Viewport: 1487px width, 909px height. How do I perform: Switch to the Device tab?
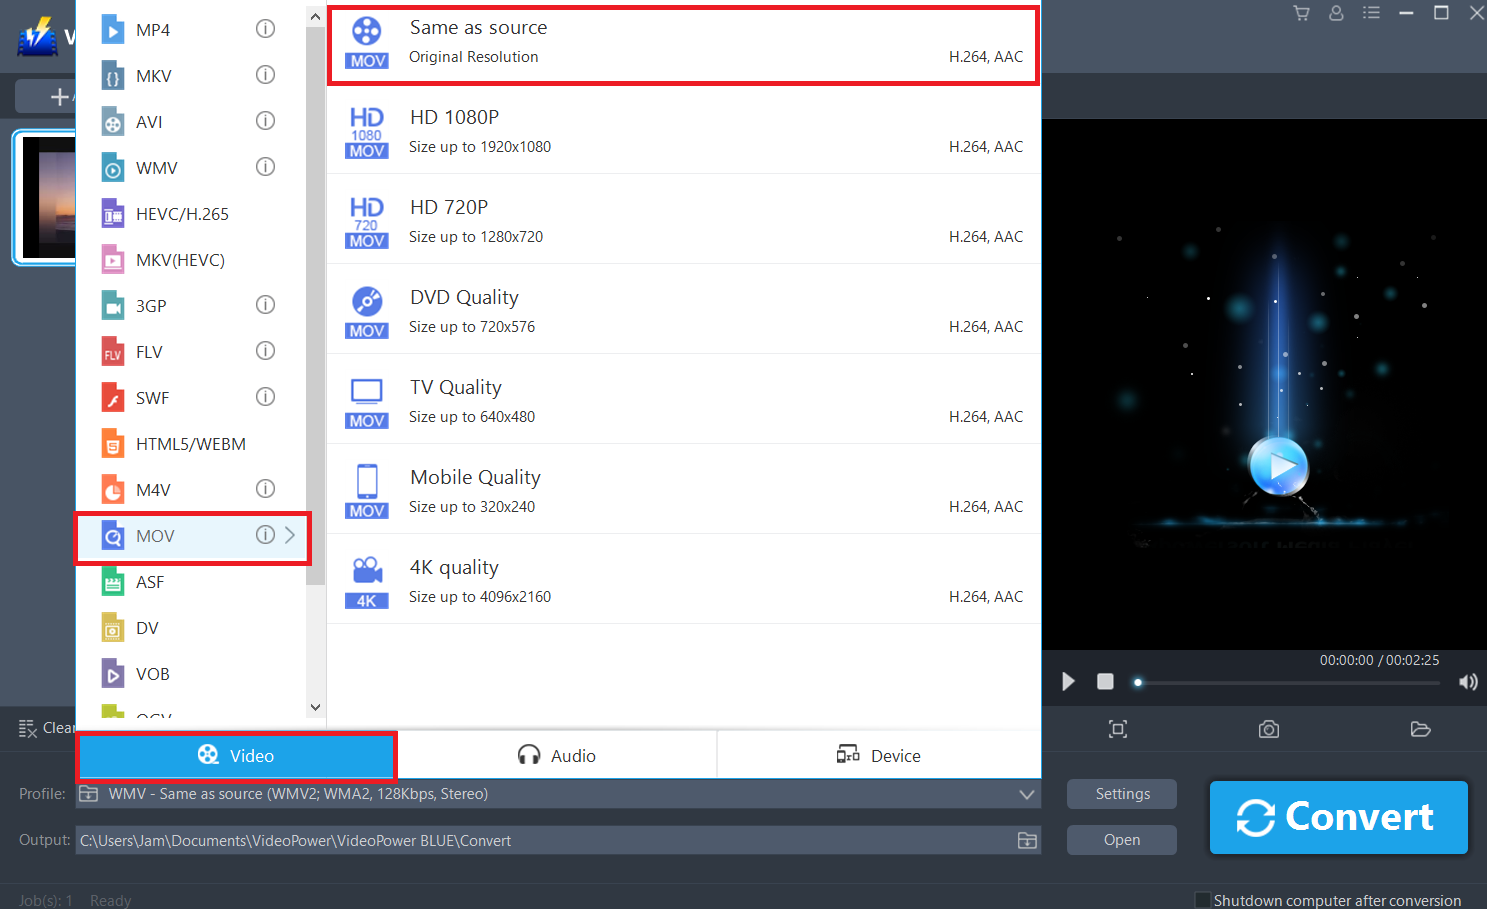[878, 755]
